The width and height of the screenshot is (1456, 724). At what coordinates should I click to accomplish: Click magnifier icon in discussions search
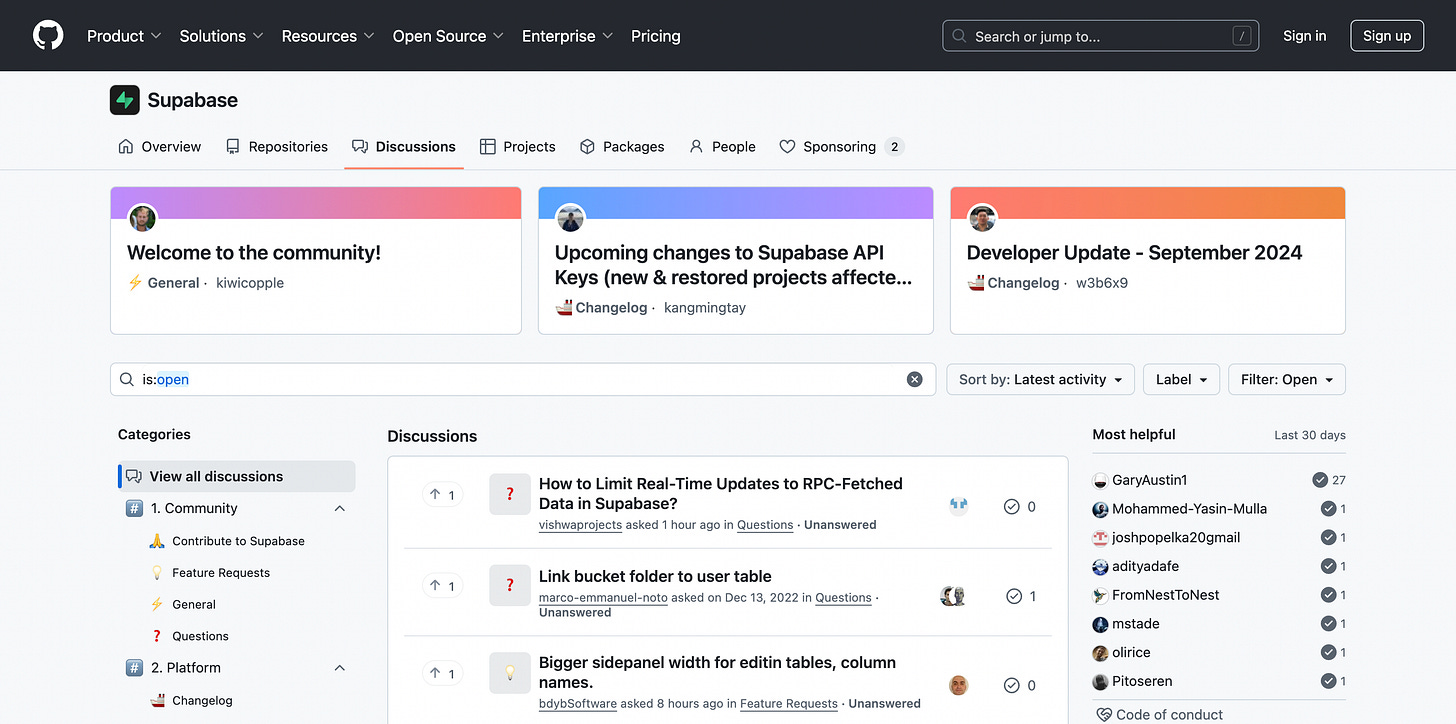tap(126, 379)
